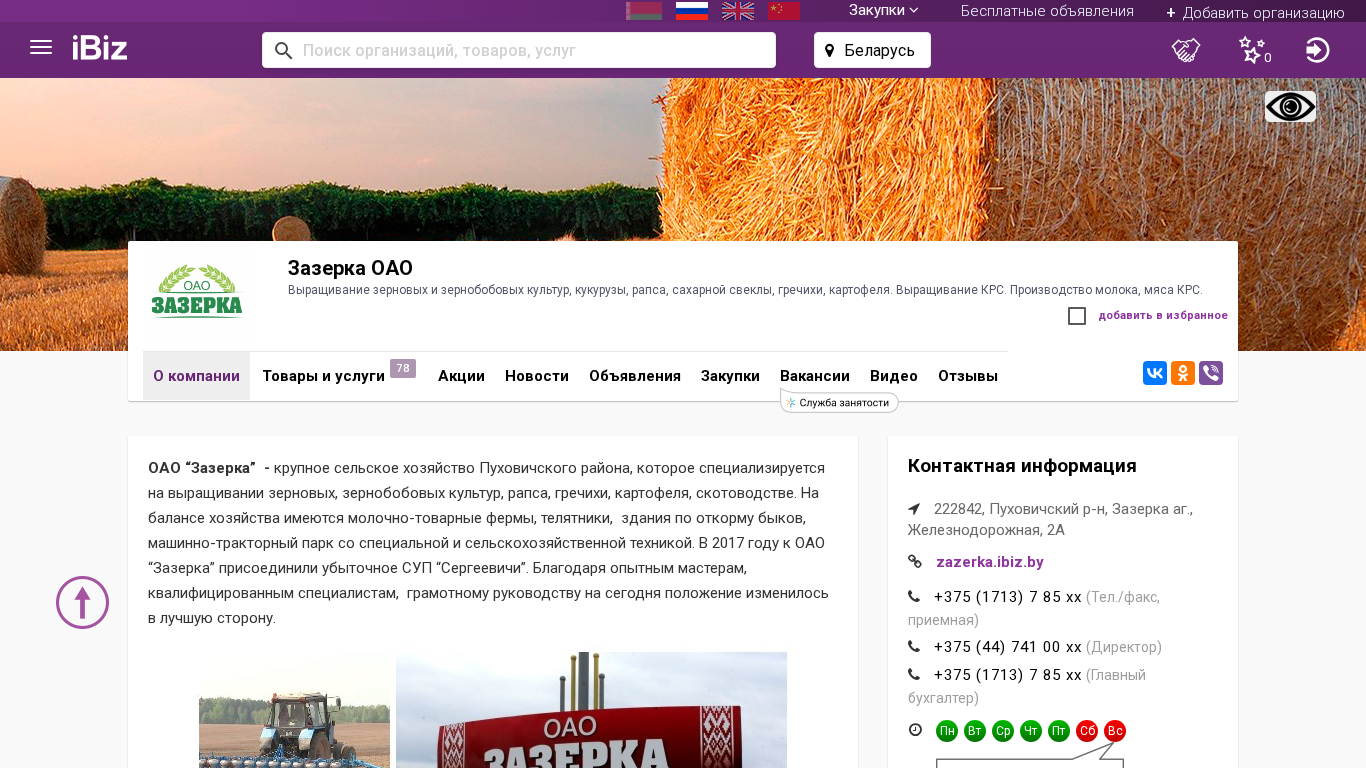Check the добавить в избранное checkbox
1366x768 pixels.
click(1077, 316)
